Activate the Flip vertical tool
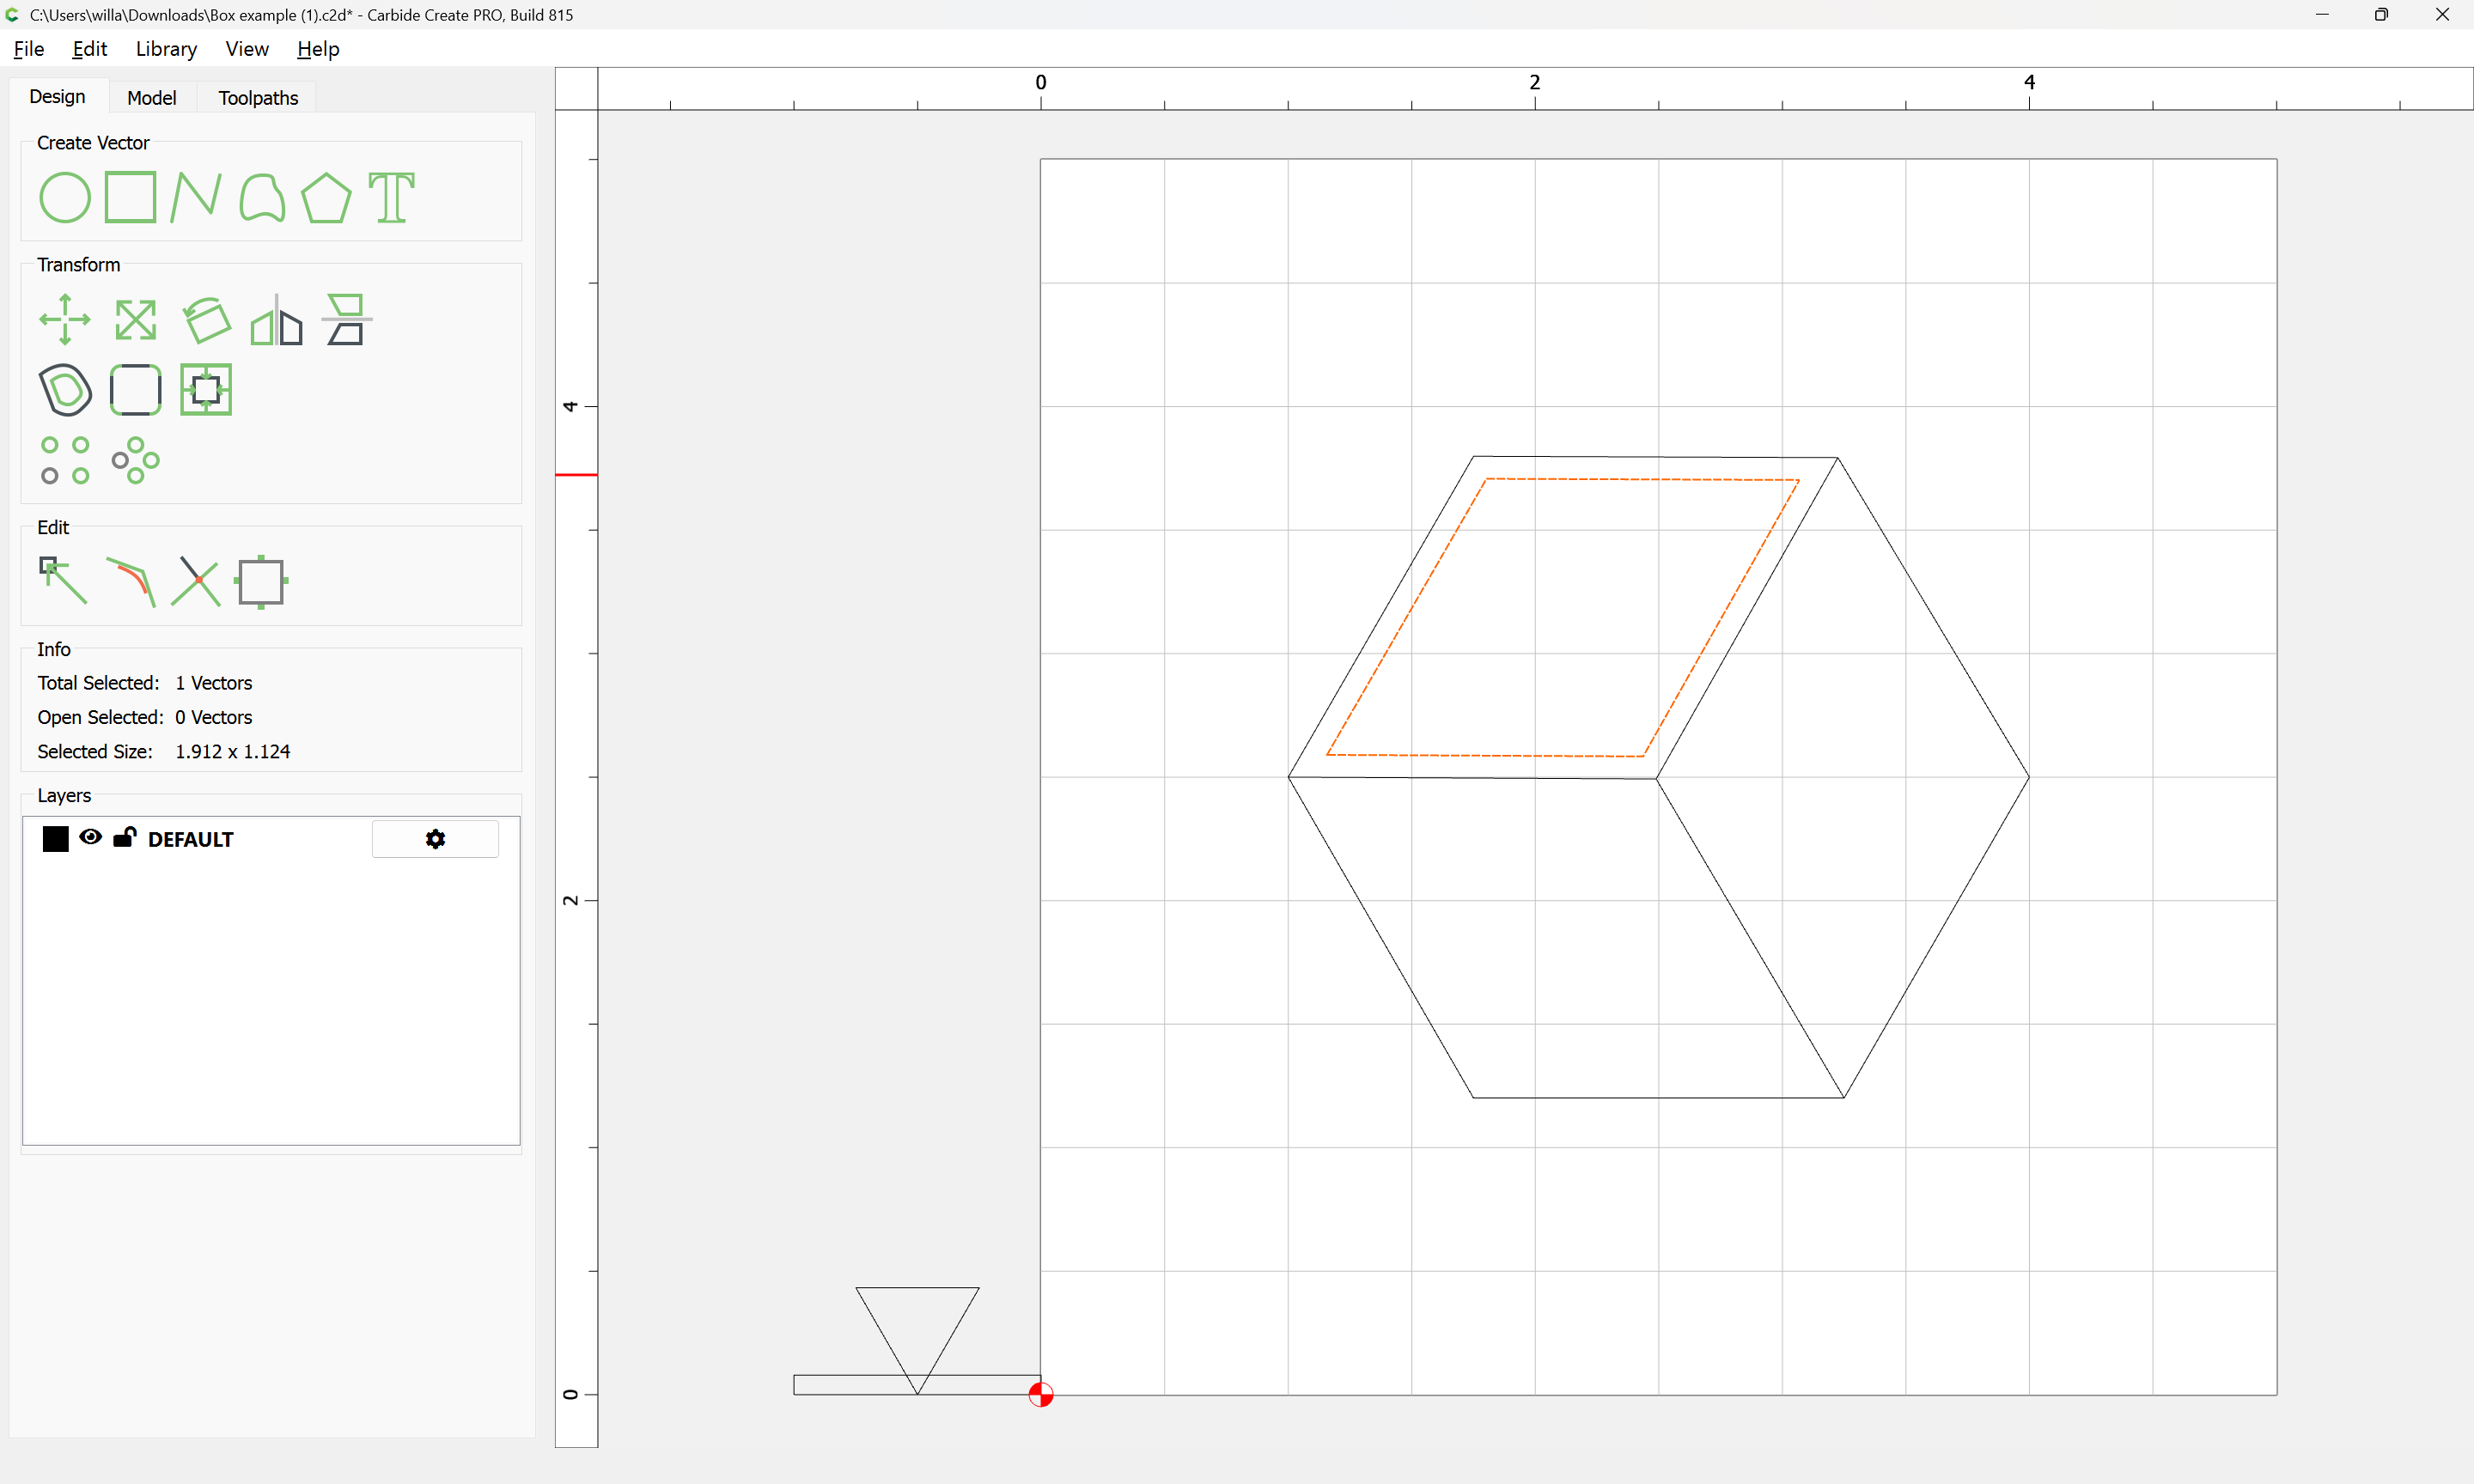 click(x=346, y=320)
